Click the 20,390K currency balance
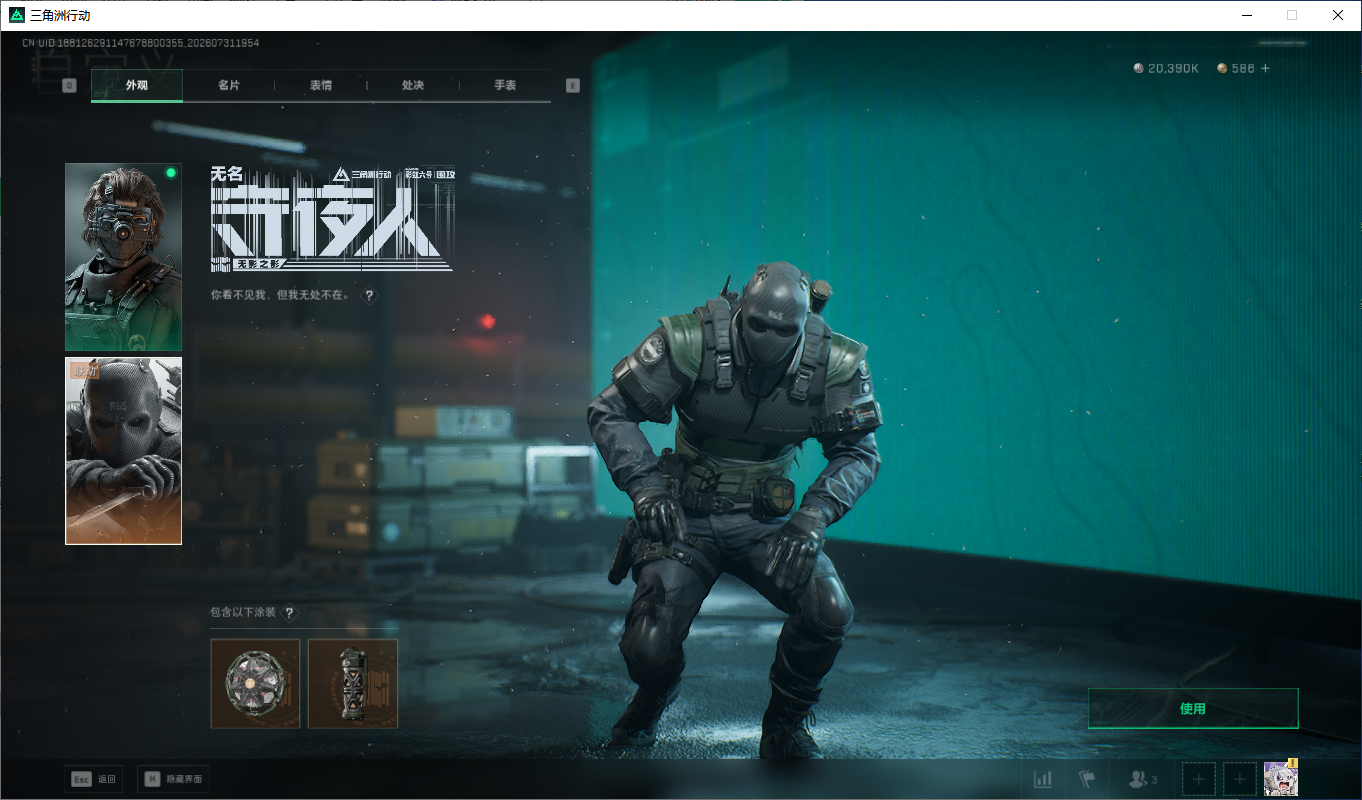This screenshot has height=800, width=1362. pyautogui.click(x=1166, y=69)
